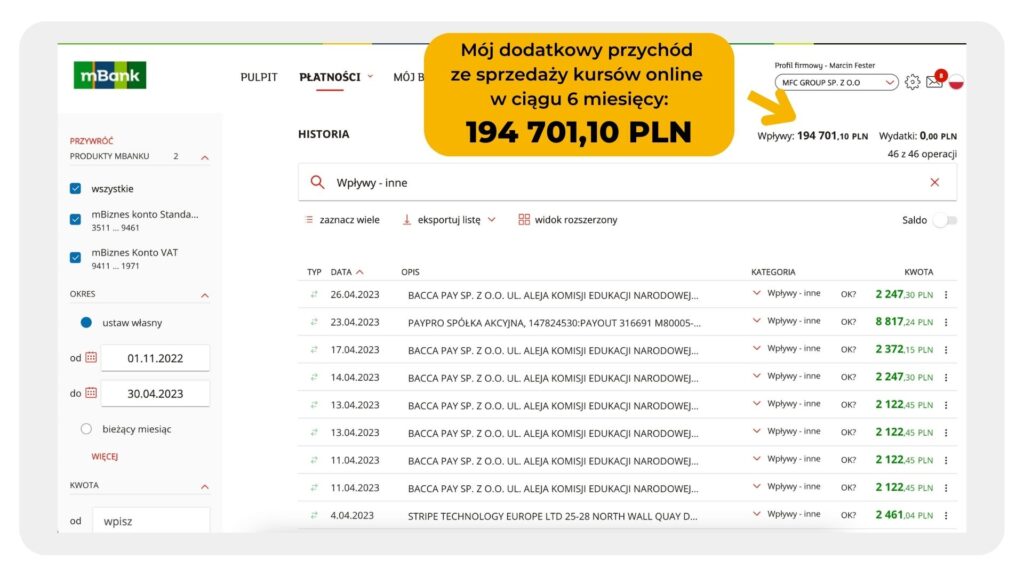The height and width of the screenshot is (576, 1024).
Task: Open the messages envelope icon
Action: click(x=934, y=82)
